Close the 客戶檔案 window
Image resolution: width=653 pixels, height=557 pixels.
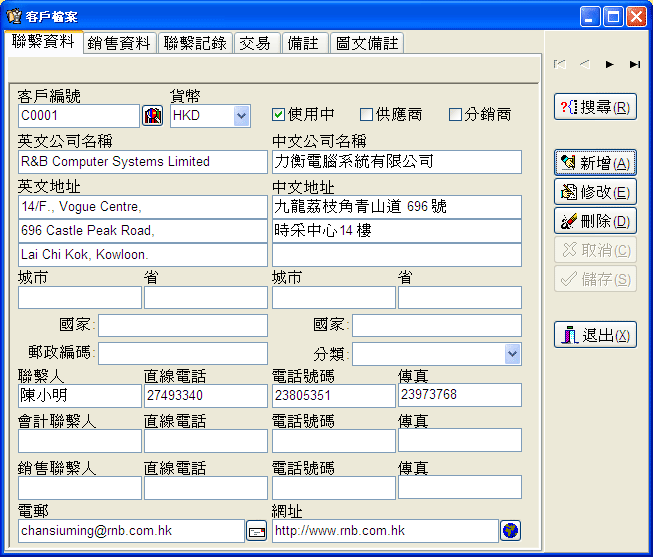pos(636,17)
